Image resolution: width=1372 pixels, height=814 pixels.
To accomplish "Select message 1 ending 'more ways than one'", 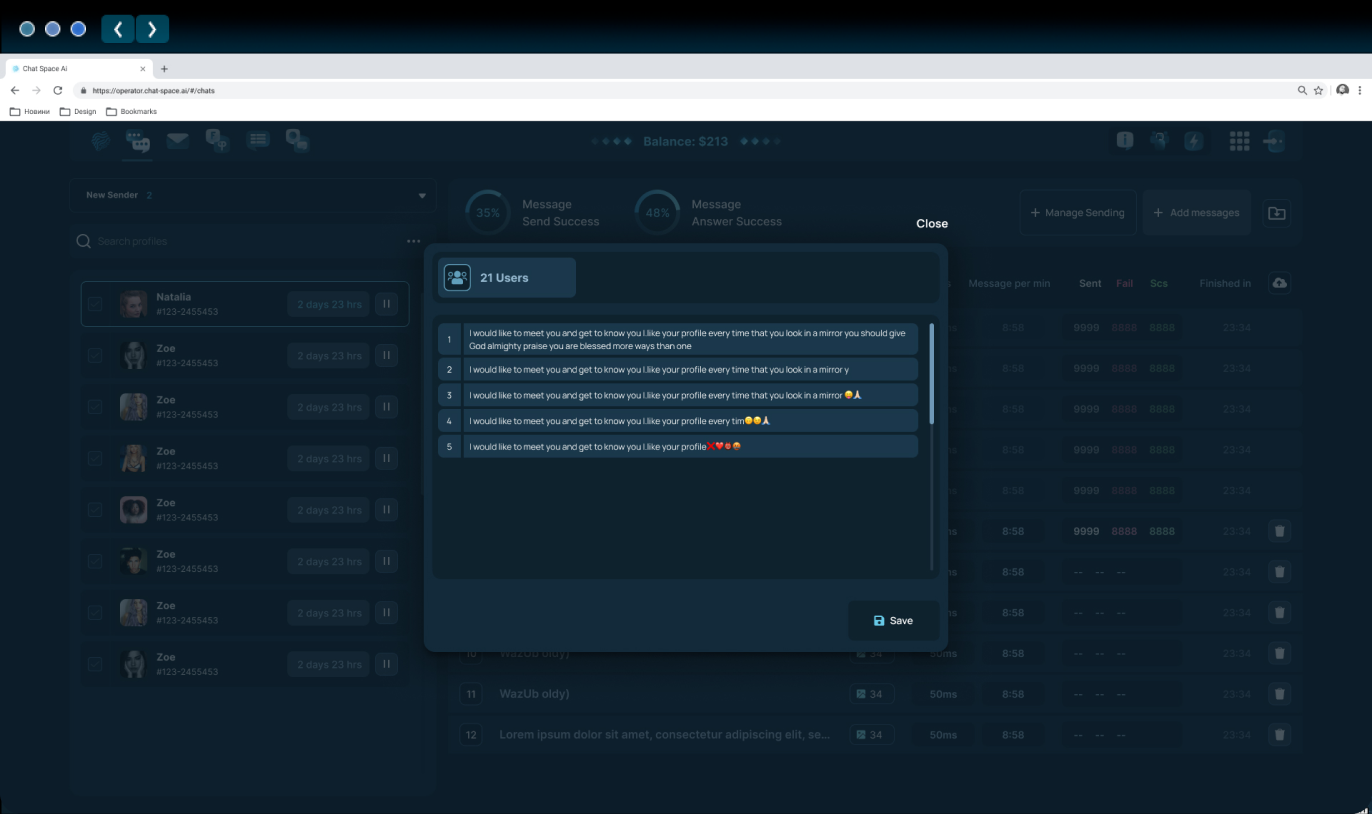I will pos(678,339).
